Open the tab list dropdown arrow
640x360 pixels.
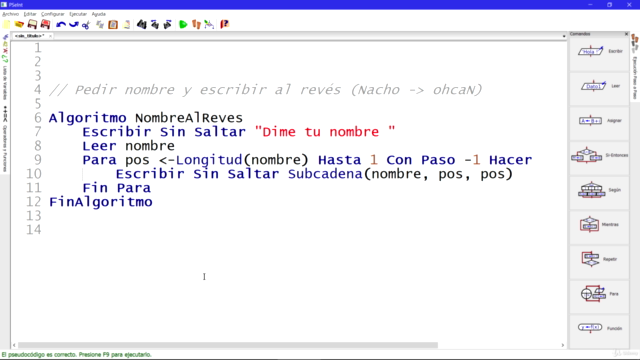tap(564, 36)
